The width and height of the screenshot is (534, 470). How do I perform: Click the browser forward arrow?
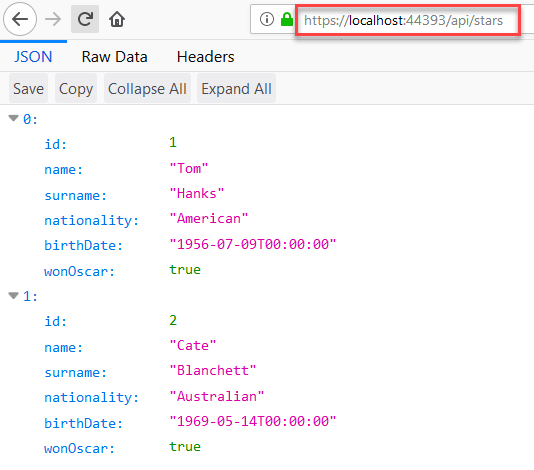[x=53, y=19]
